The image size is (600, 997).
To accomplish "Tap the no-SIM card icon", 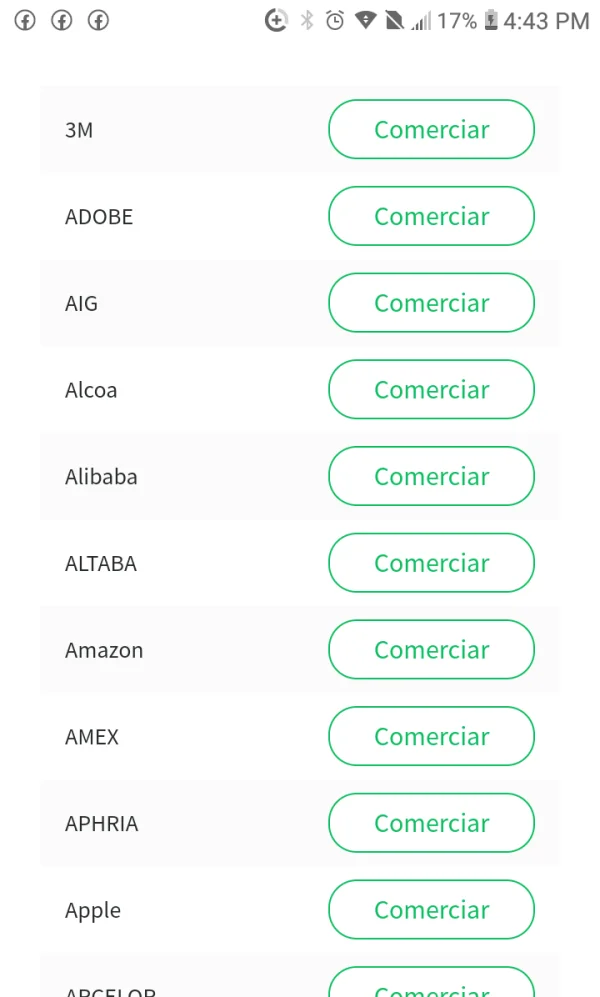I will [394, 20].
